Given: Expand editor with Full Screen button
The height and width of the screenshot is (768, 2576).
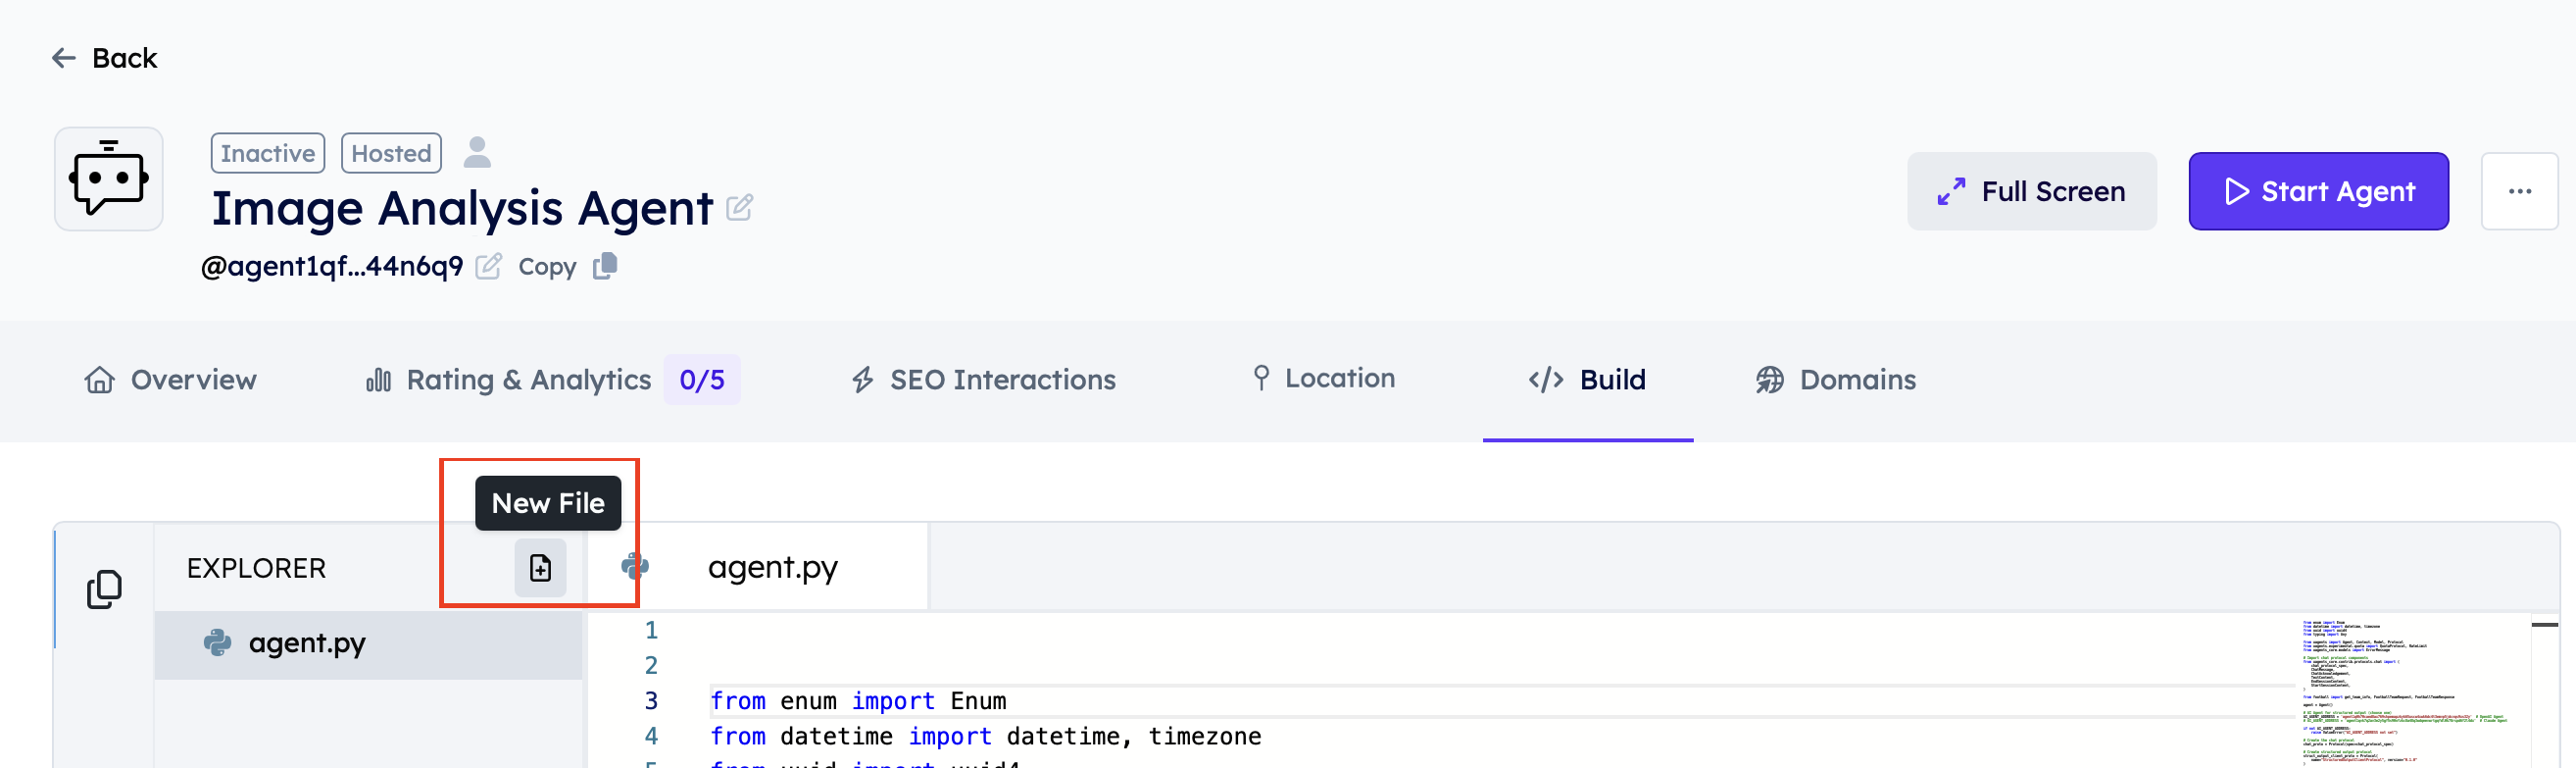Looking at the screenshot, I should [2031, 191].
